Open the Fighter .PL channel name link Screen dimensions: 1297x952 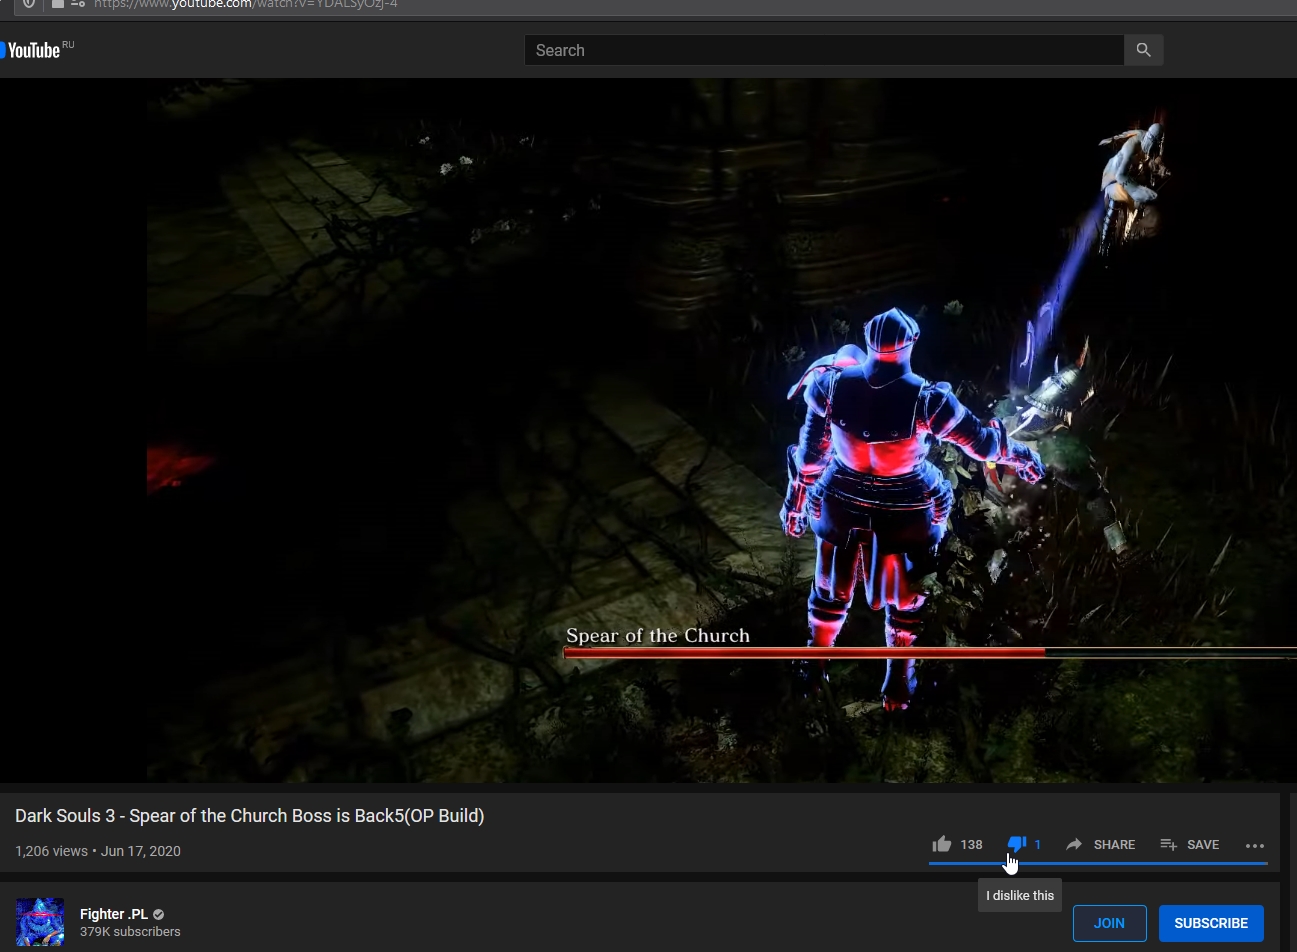114,914
